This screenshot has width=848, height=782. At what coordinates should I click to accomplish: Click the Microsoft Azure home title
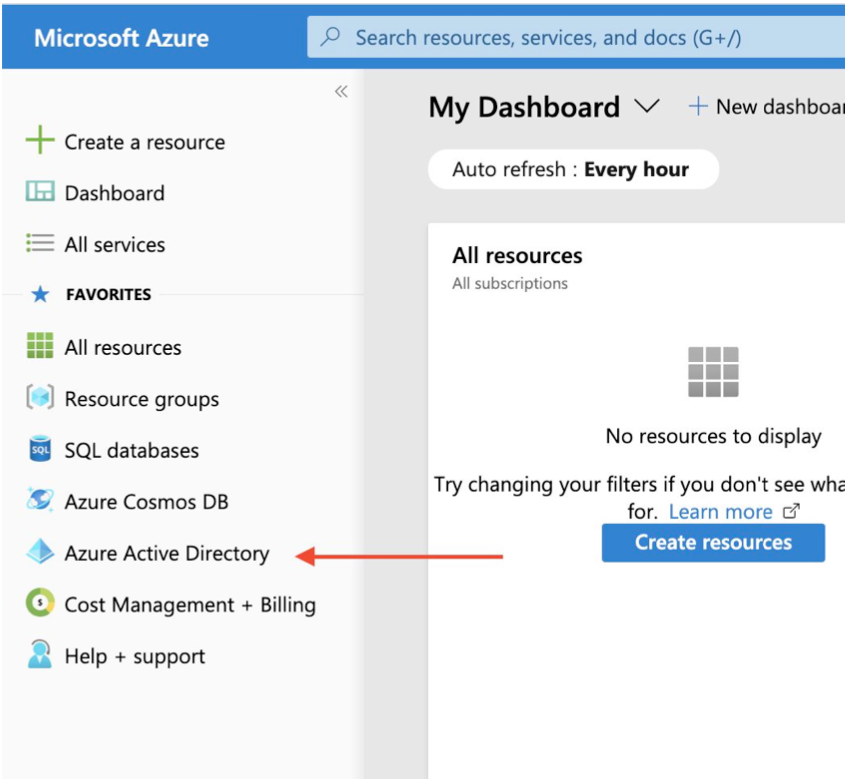point(121,38)
